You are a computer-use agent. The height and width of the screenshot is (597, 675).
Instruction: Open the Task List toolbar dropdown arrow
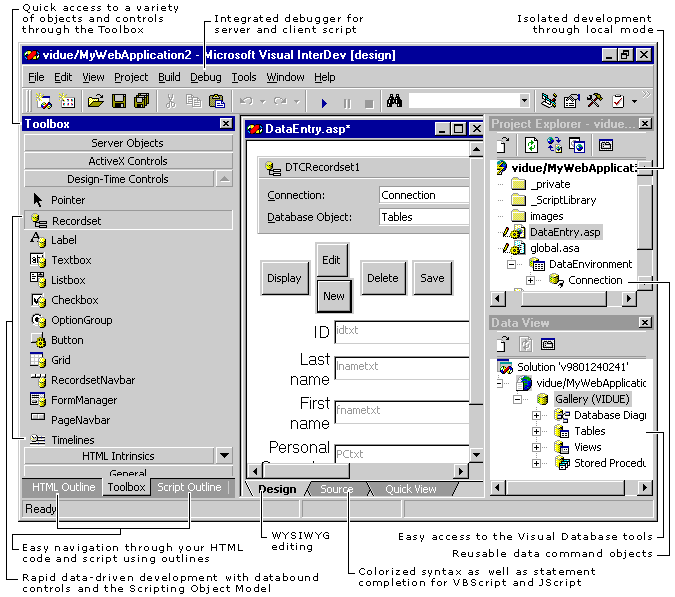pyautogui.click(x=634, y=102)
